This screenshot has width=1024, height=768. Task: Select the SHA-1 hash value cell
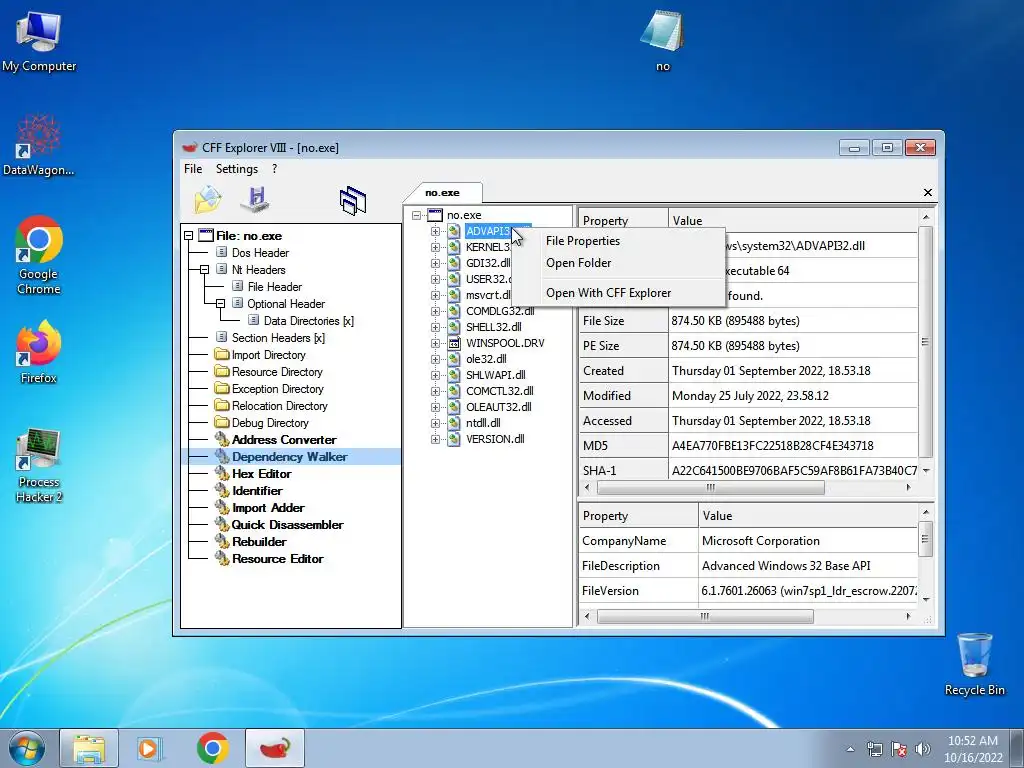(x=793, y=470)
